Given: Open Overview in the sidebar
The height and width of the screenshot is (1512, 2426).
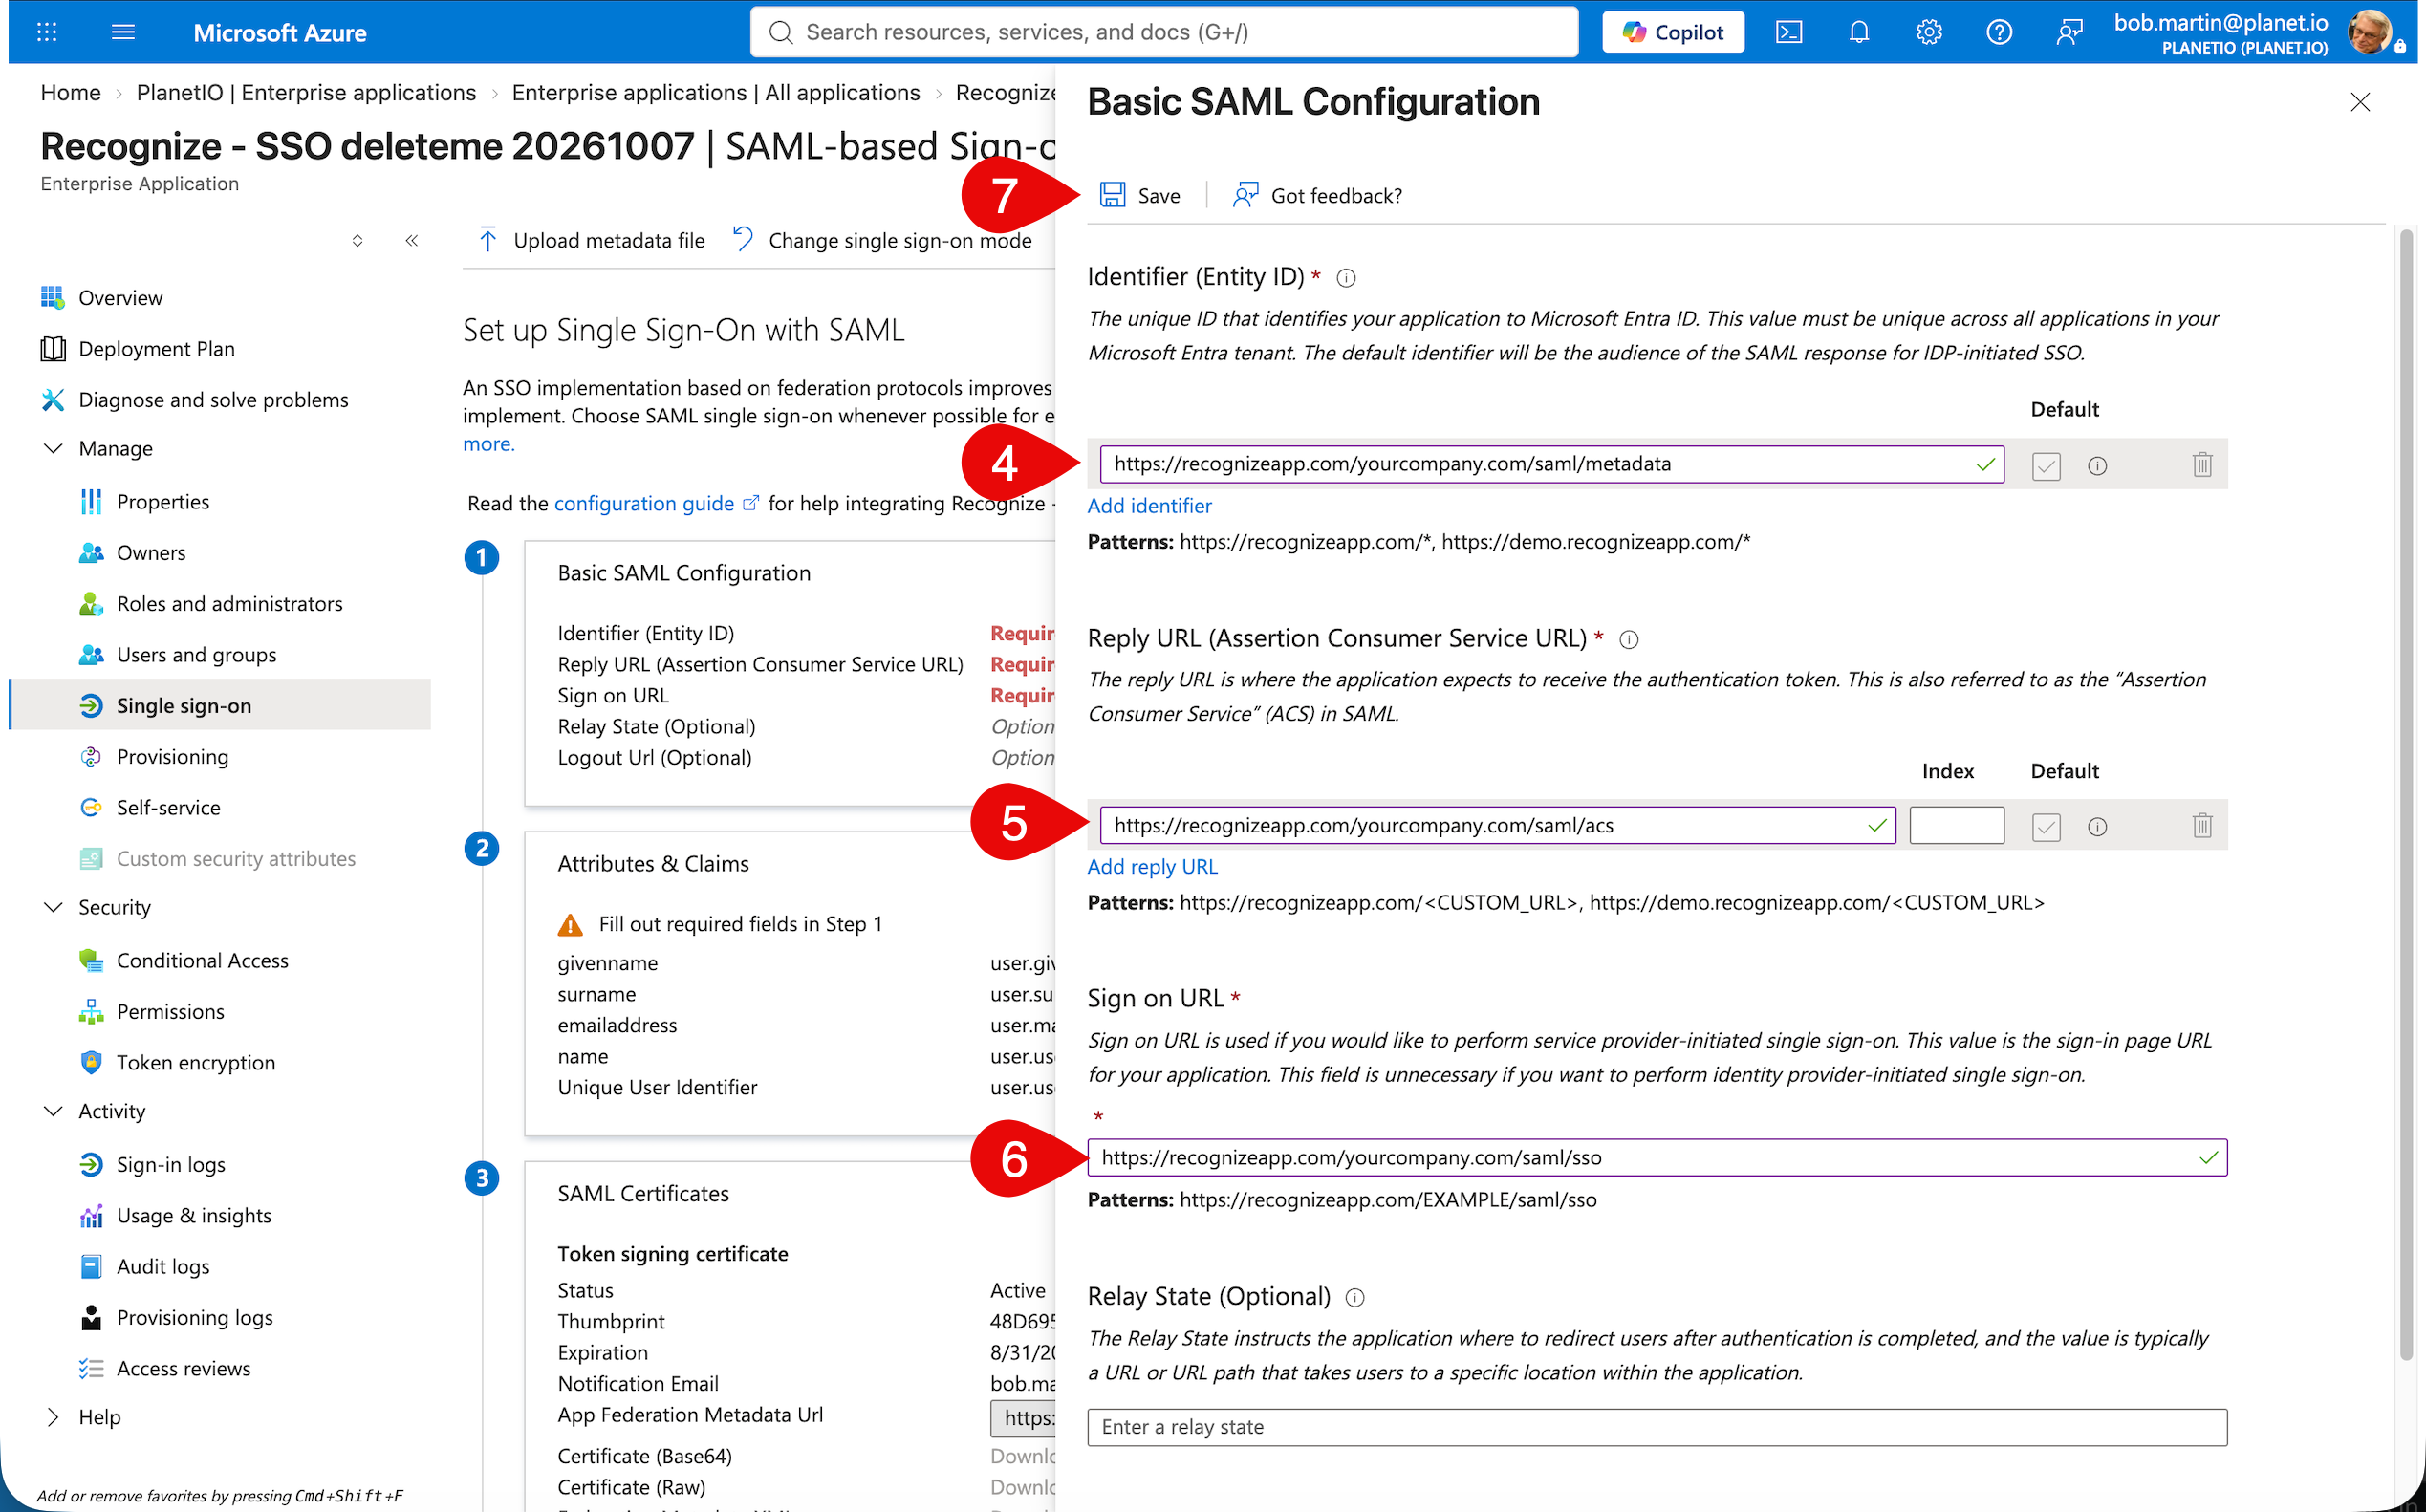Looking at the screenshot, I should click(120, 298).
